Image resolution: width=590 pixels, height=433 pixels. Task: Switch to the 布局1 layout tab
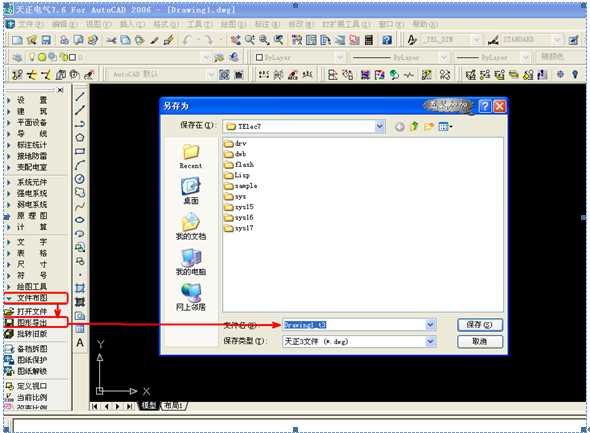click(173, 406)
